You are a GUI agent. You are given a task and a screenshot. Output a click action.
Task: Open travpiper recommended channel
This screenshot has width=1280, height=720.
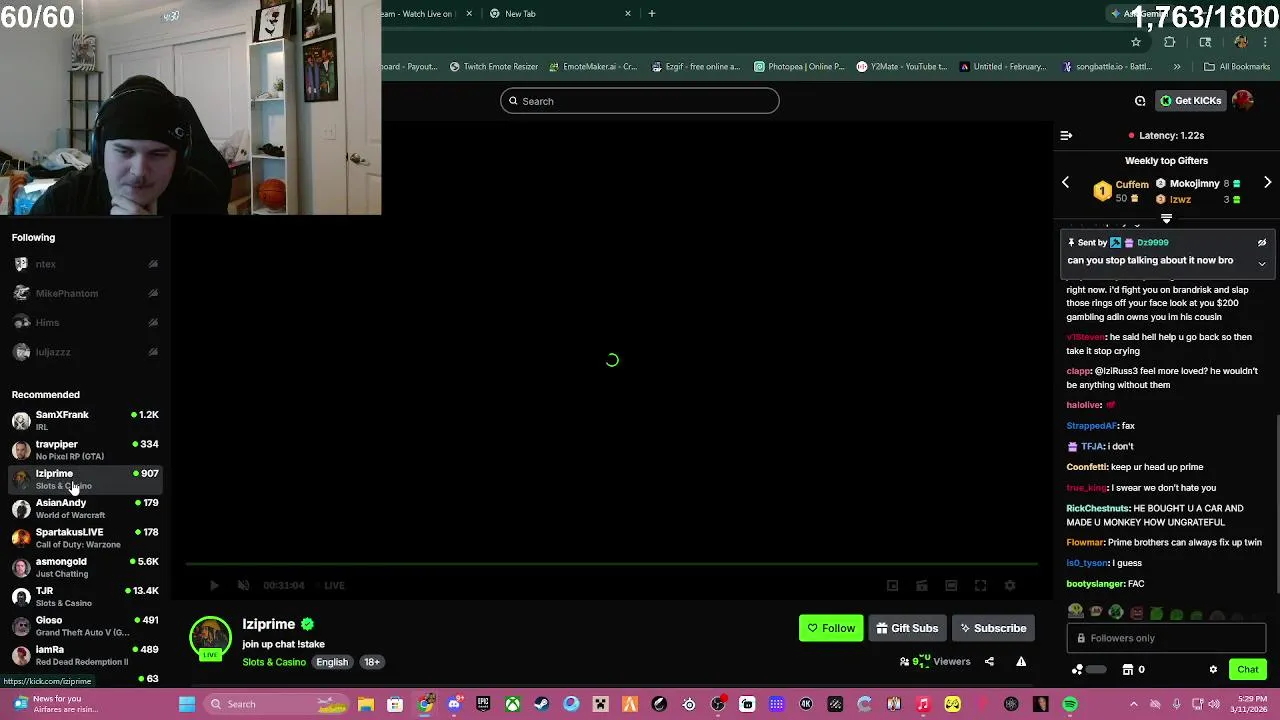tap(85, 450)
